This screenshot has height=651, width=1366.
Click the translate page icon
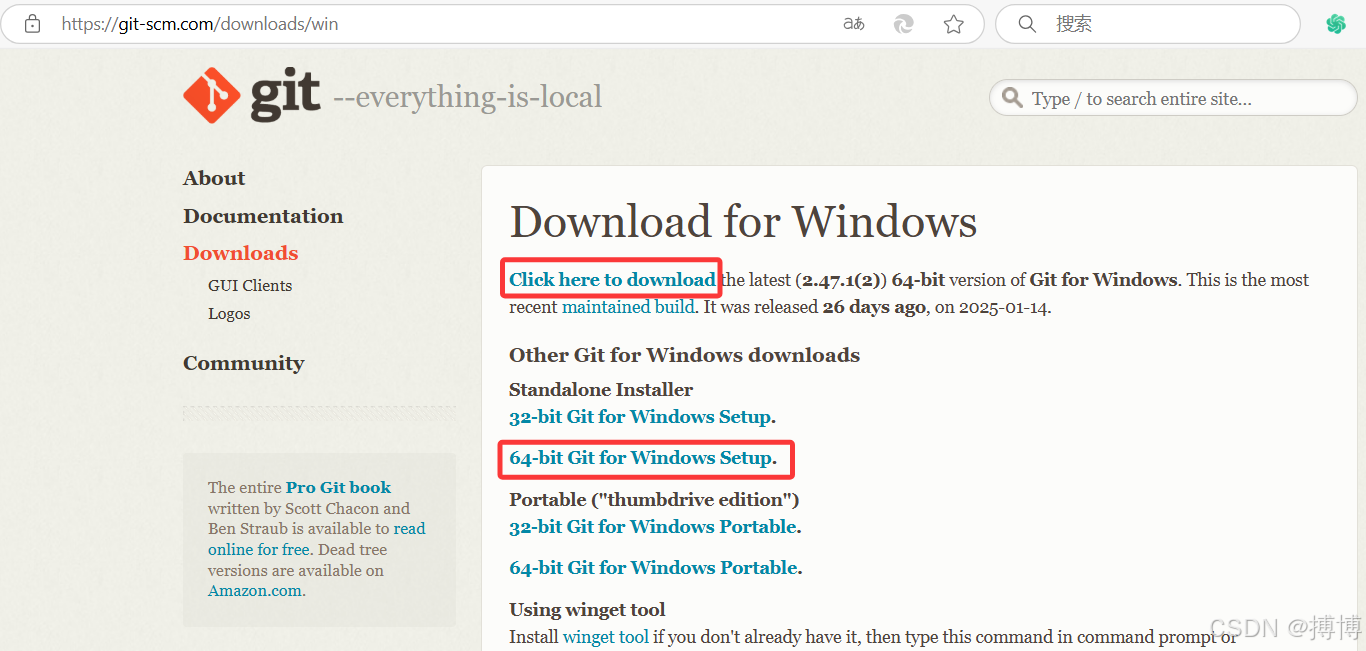tap(854, 24)
